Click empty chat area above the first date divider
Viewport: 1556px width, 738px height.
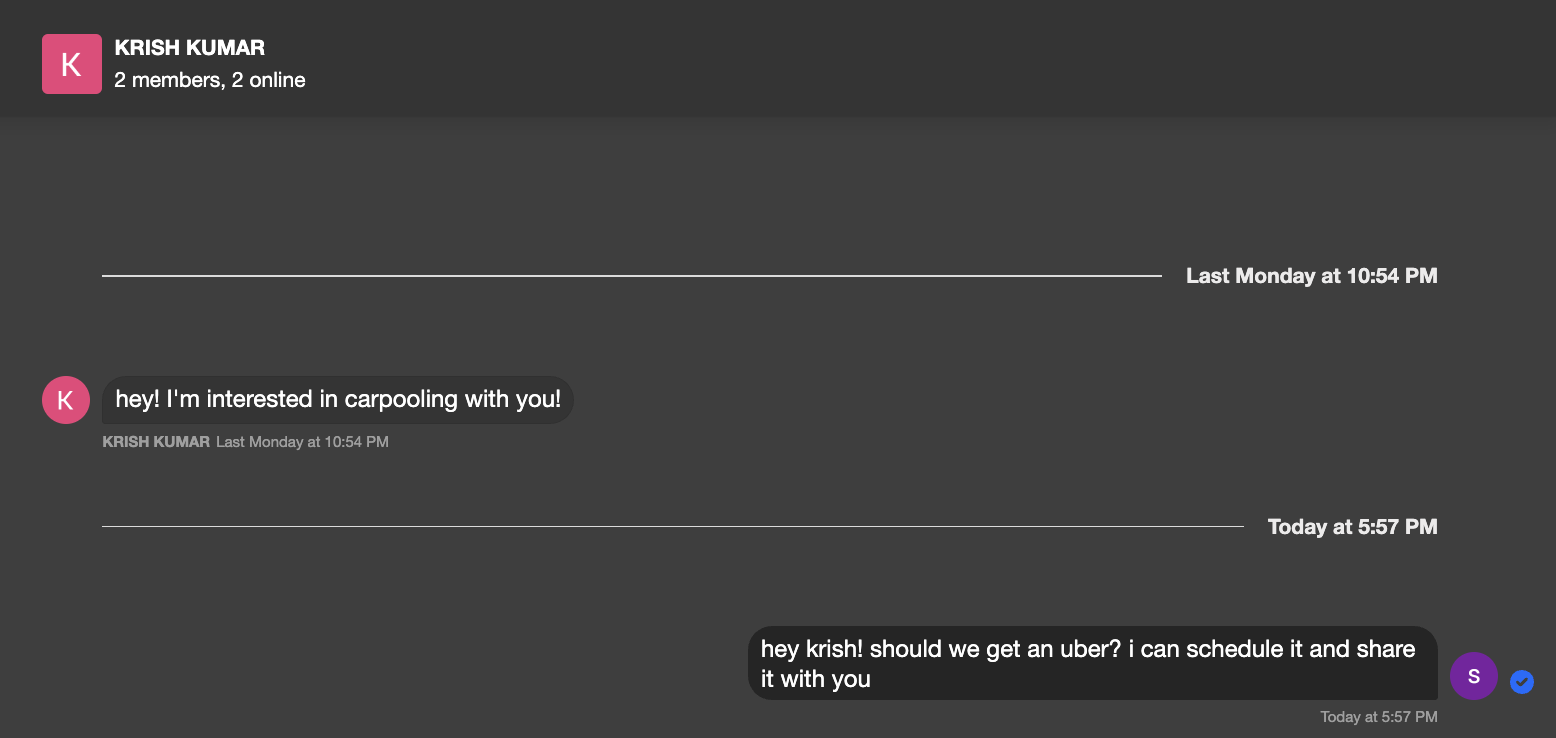click(x=778, y=190)
